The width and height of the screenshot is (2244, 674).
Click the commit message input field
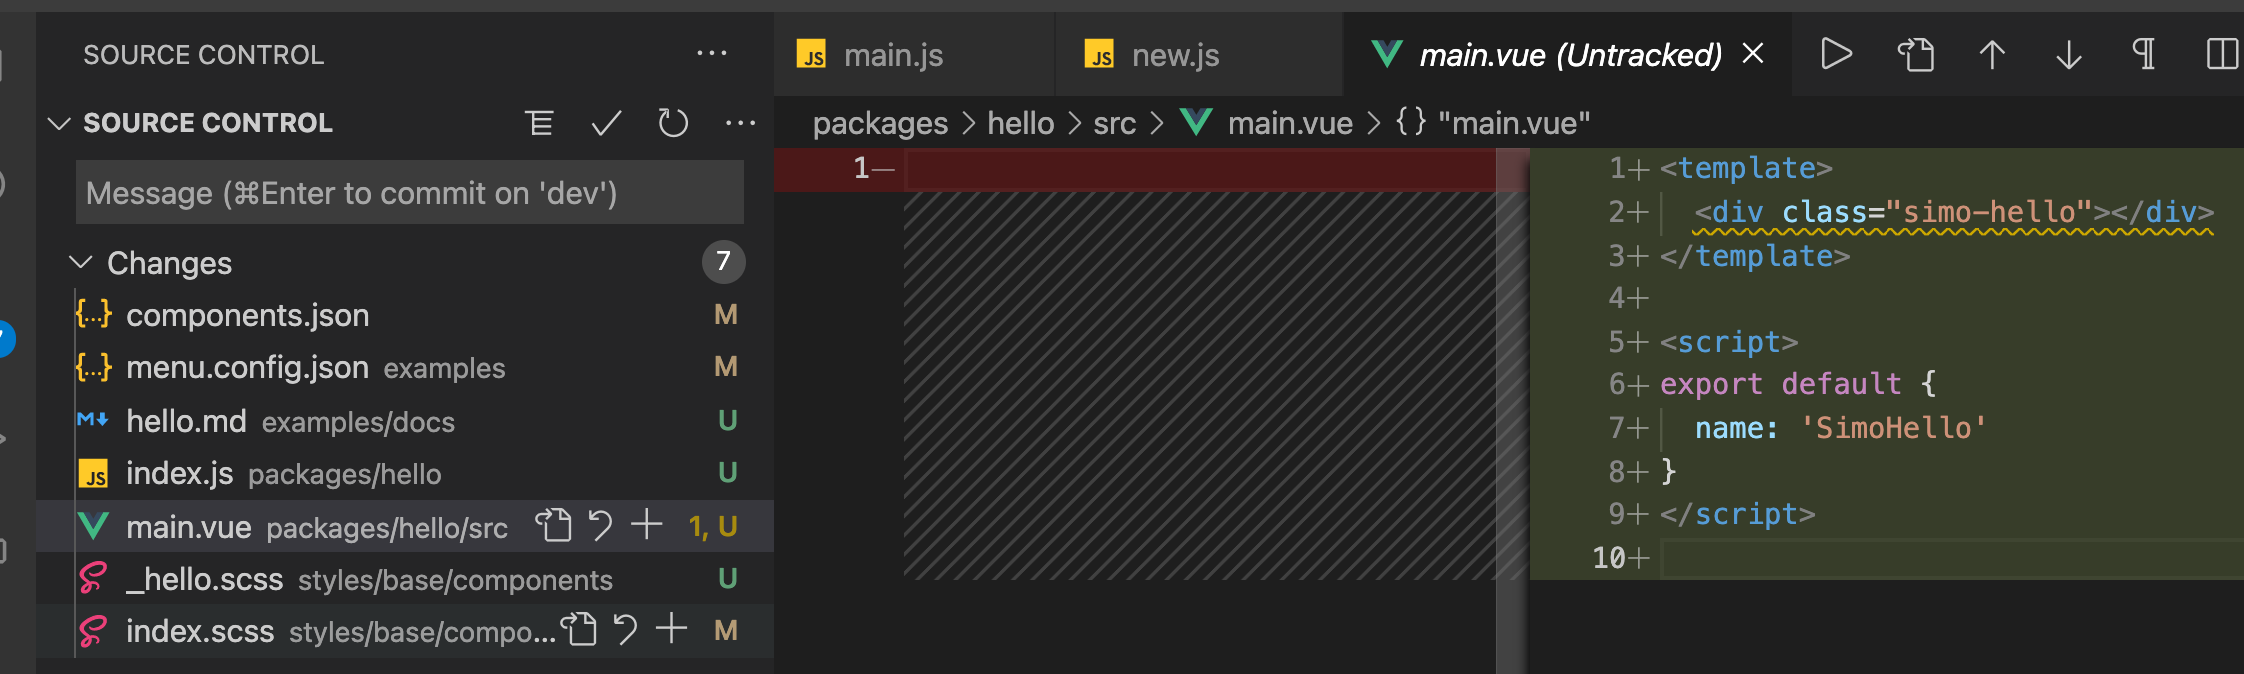(410, 193)
